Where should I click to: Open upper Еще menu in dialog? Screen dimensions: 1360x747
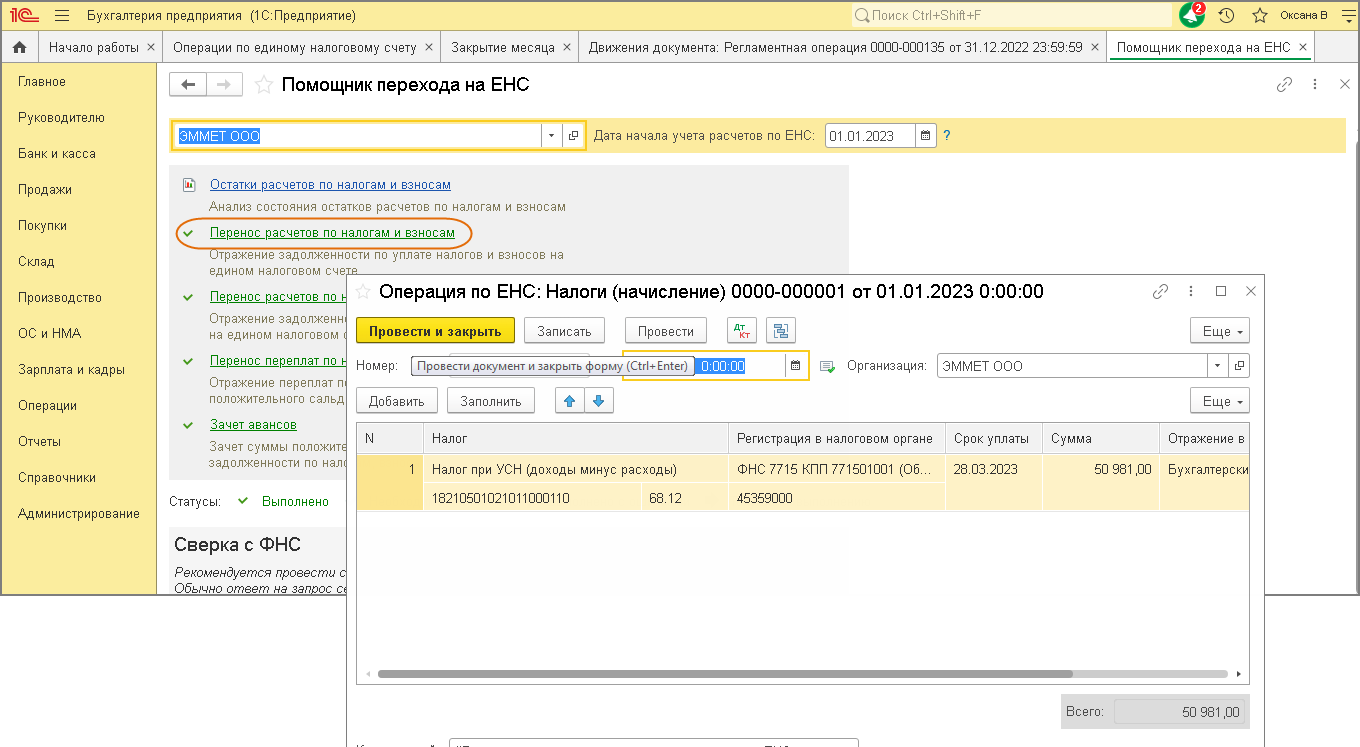tap(1219, 331)
